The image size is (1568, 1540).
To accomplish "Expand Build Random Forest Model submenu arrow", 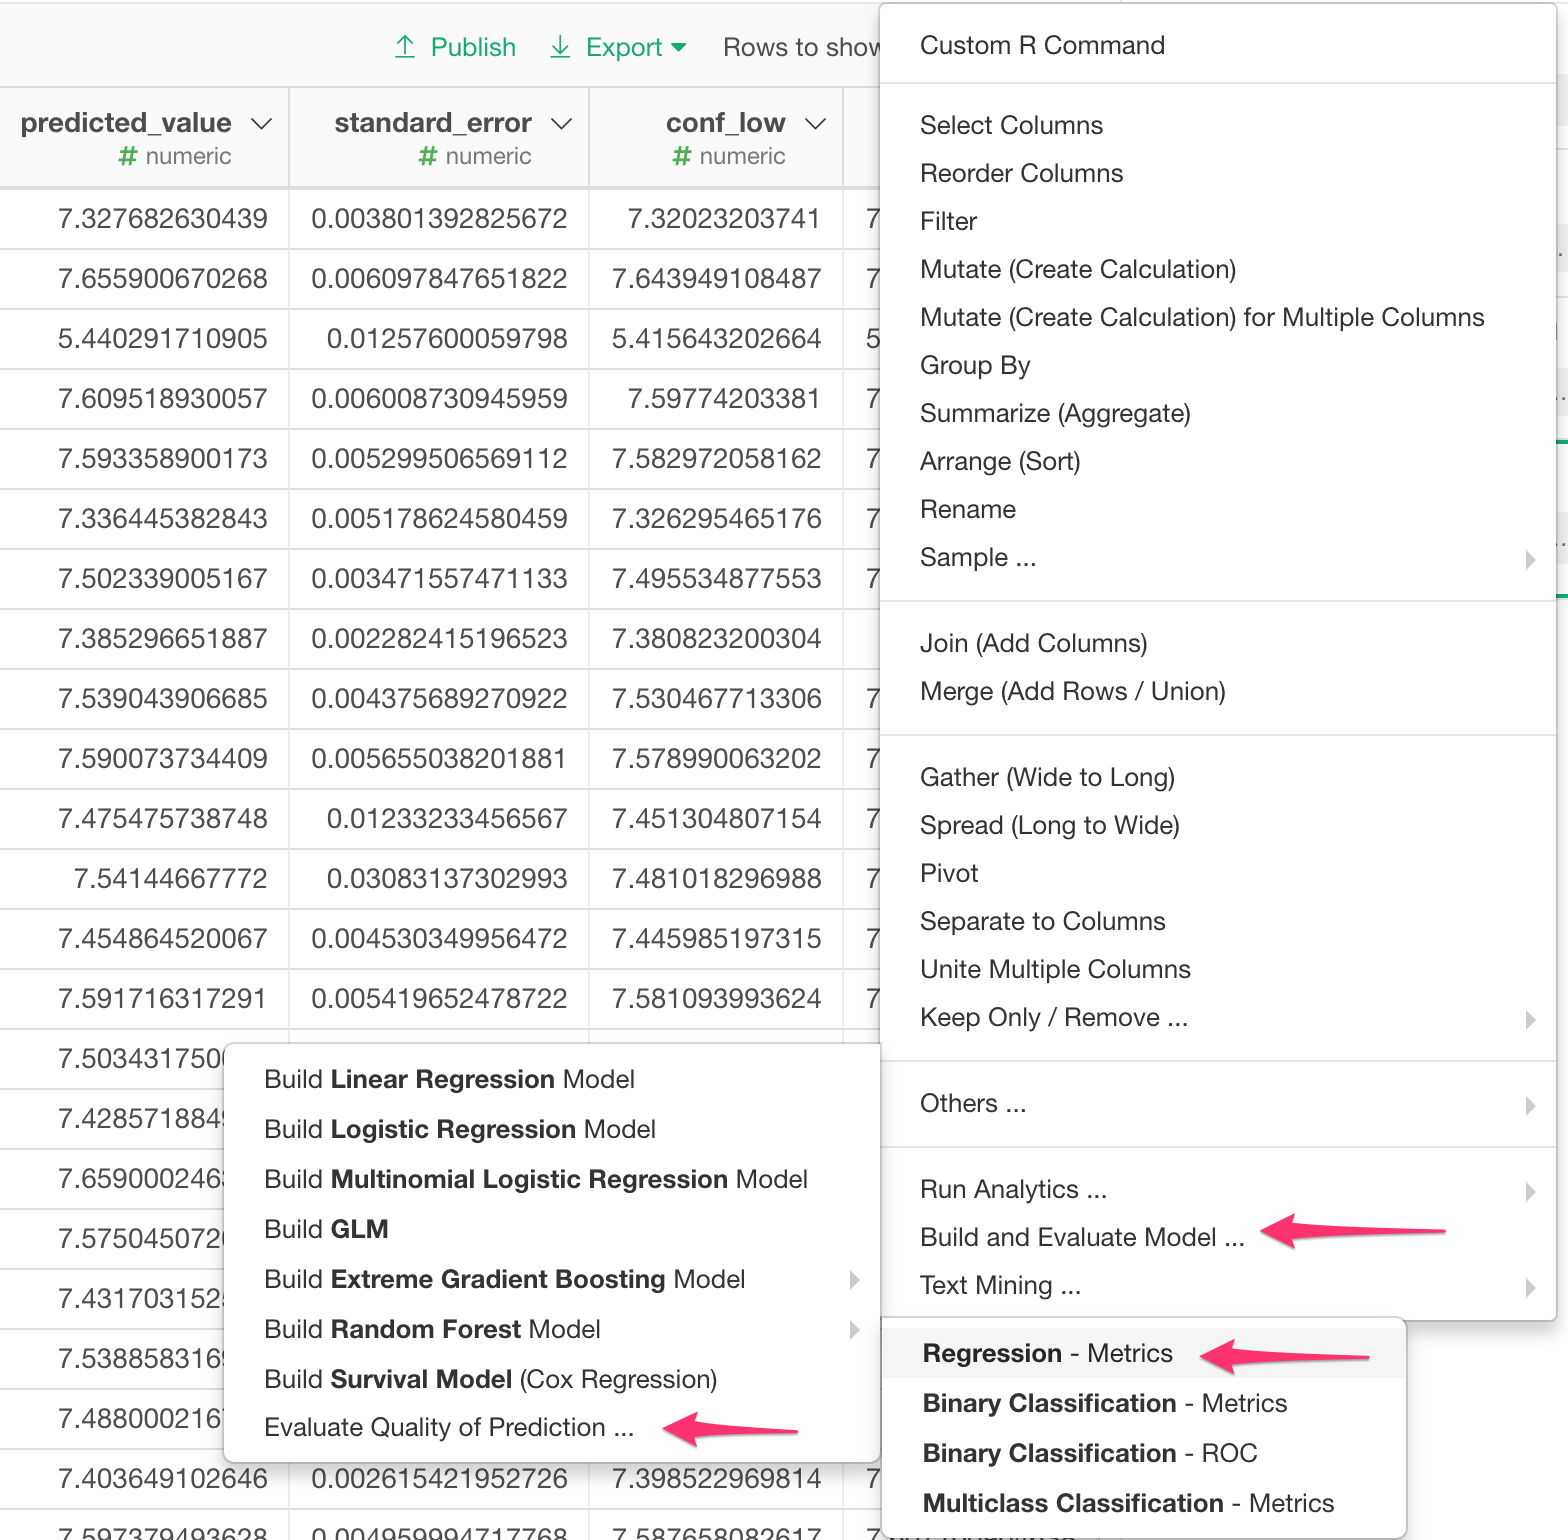I will point(854,1329).
